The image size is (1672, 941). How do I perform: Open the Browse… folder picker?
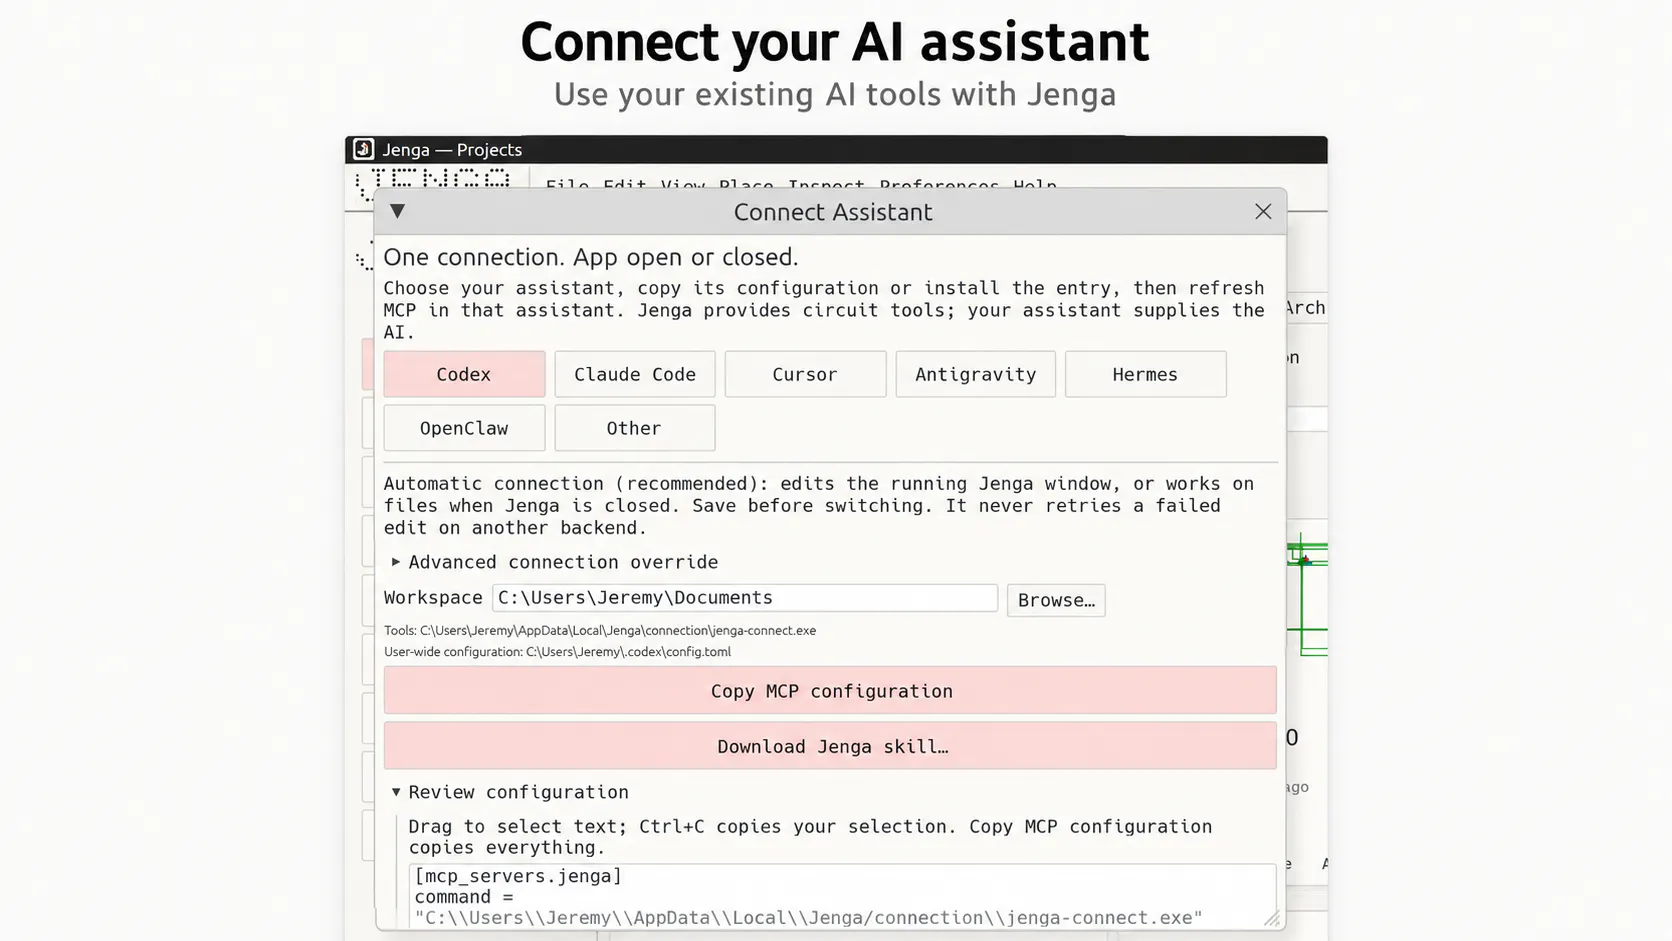click(x=1056, y=600)
